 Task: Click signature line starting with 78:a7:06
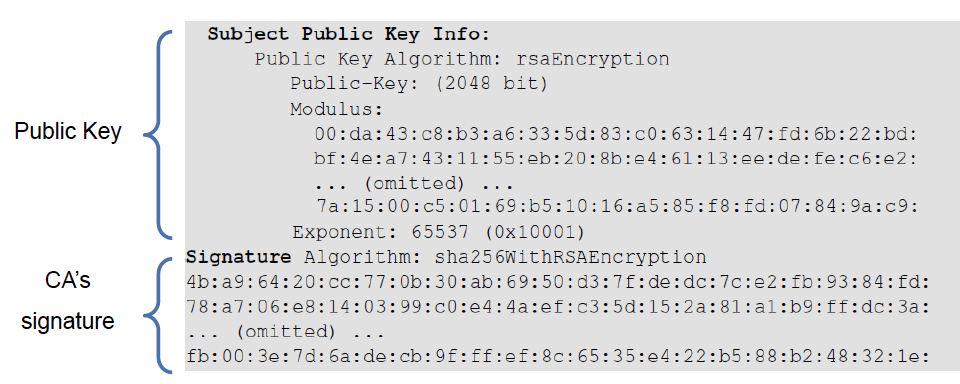click(x=558, y=308)
